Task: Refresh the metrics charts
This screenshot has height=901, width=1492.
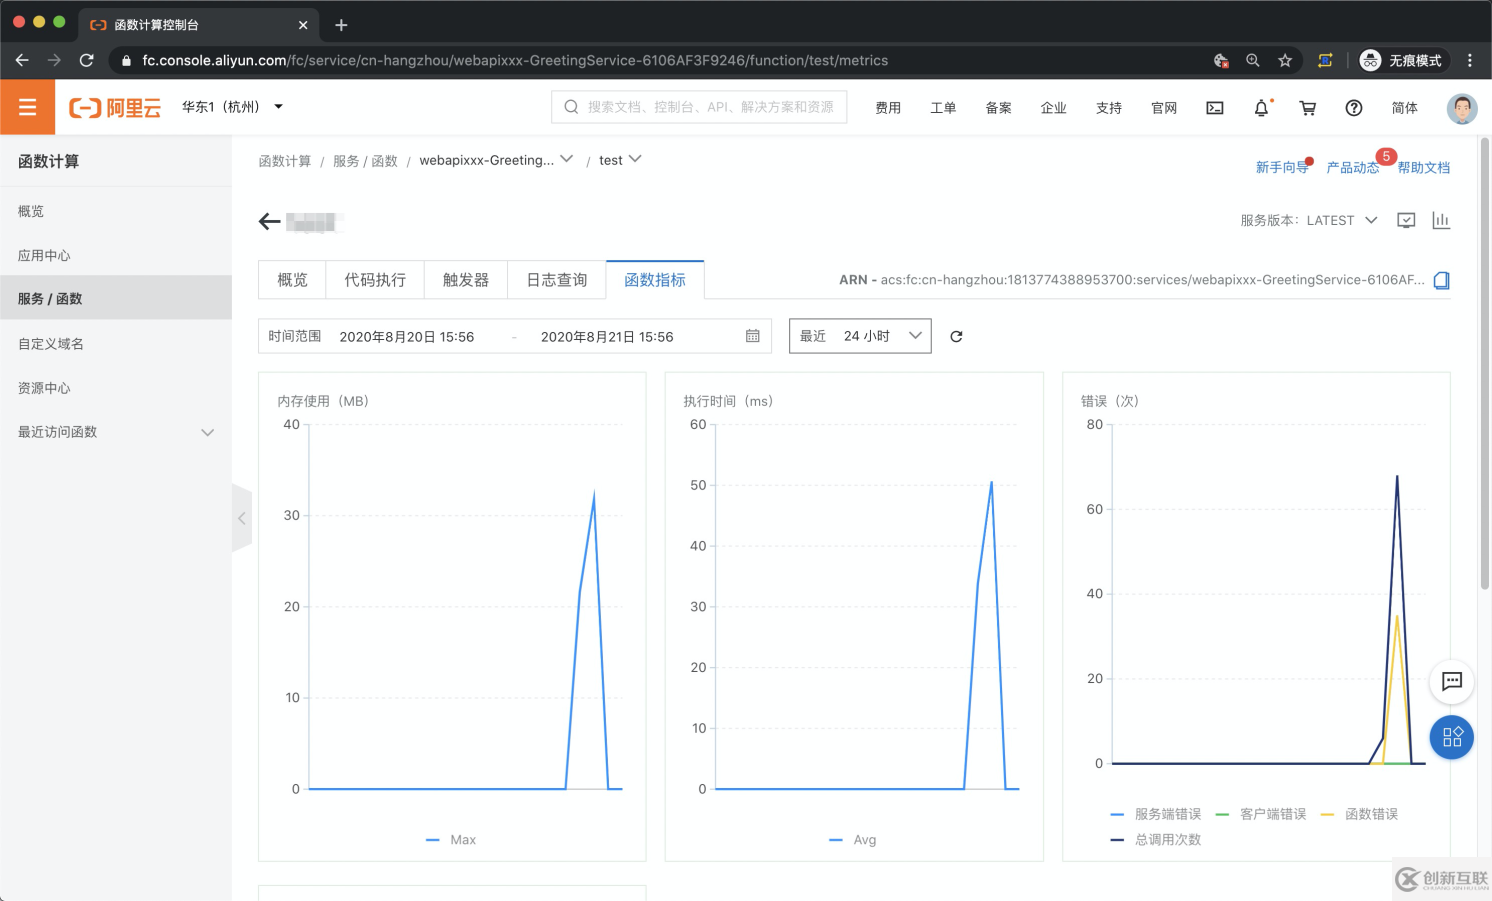Action: coord(956,337)
